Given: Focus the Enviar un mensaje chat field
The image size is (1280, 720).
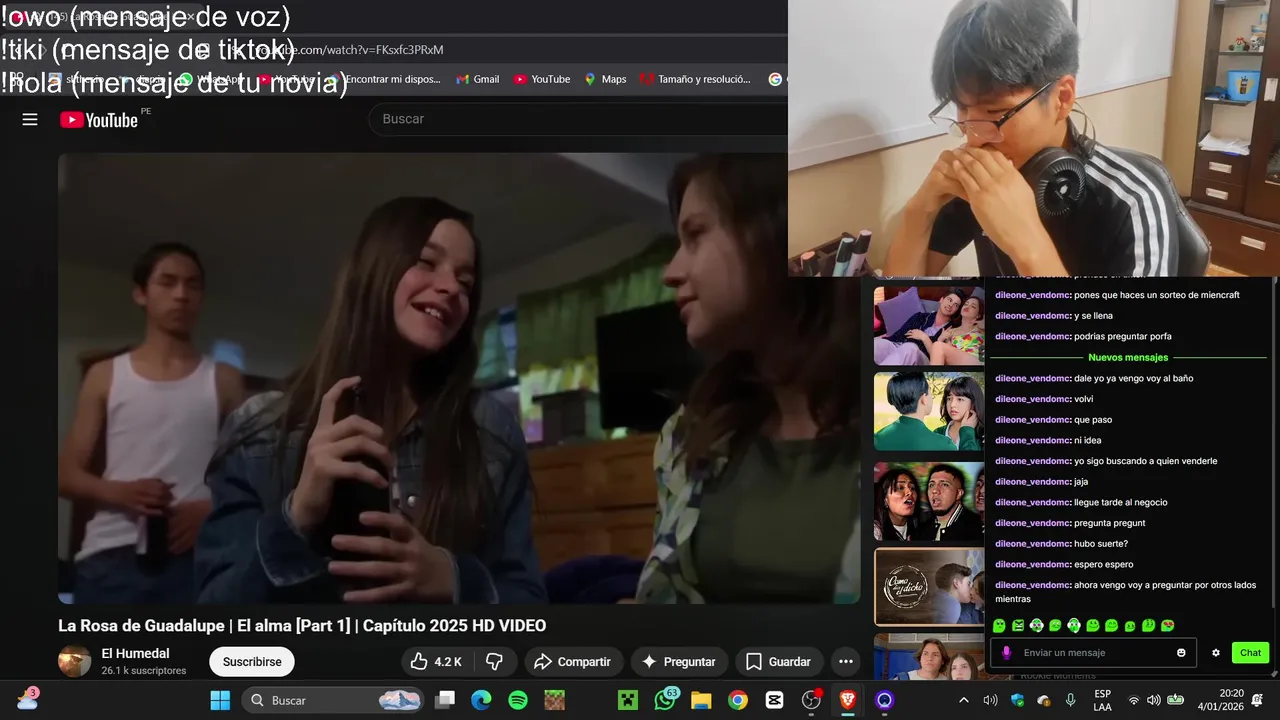Looking at the screenshot, I should pyautogui.click(x=1095, y=653).
